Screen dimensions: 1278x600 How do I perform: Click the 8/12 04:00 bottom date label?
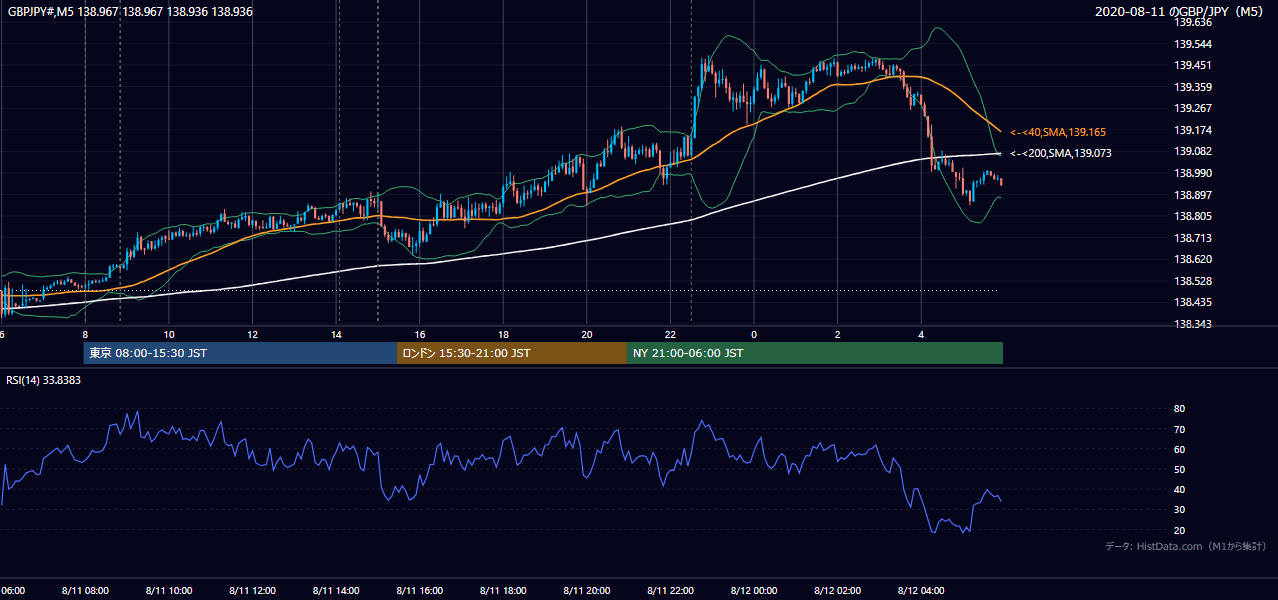click(921, 590)
